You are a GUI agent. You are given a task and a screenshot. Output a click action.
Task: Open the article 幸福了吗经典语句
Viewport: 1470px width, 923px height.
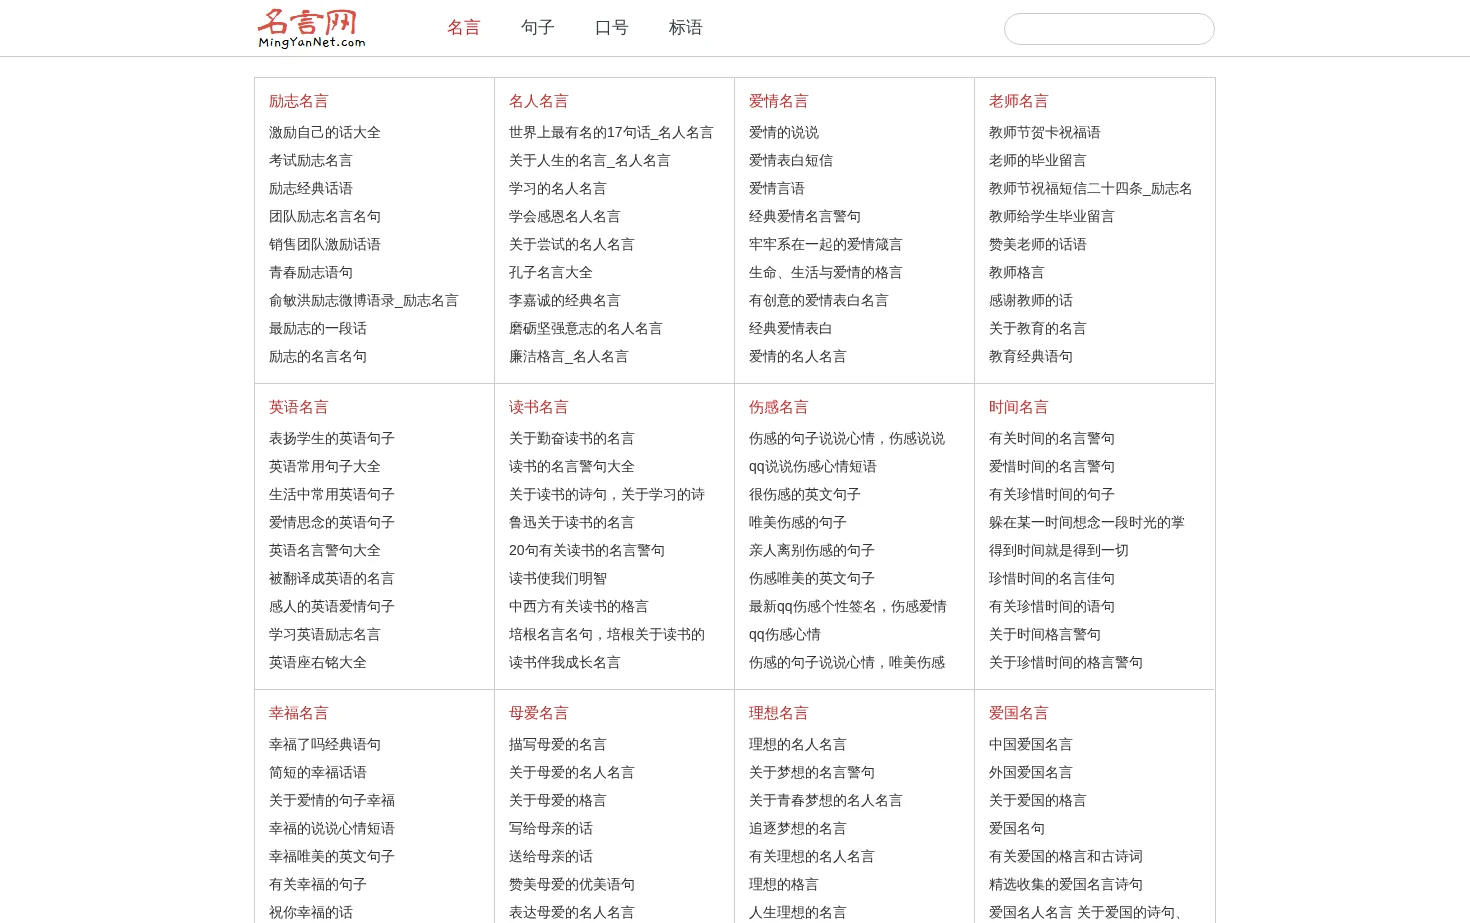pos(325,744)
